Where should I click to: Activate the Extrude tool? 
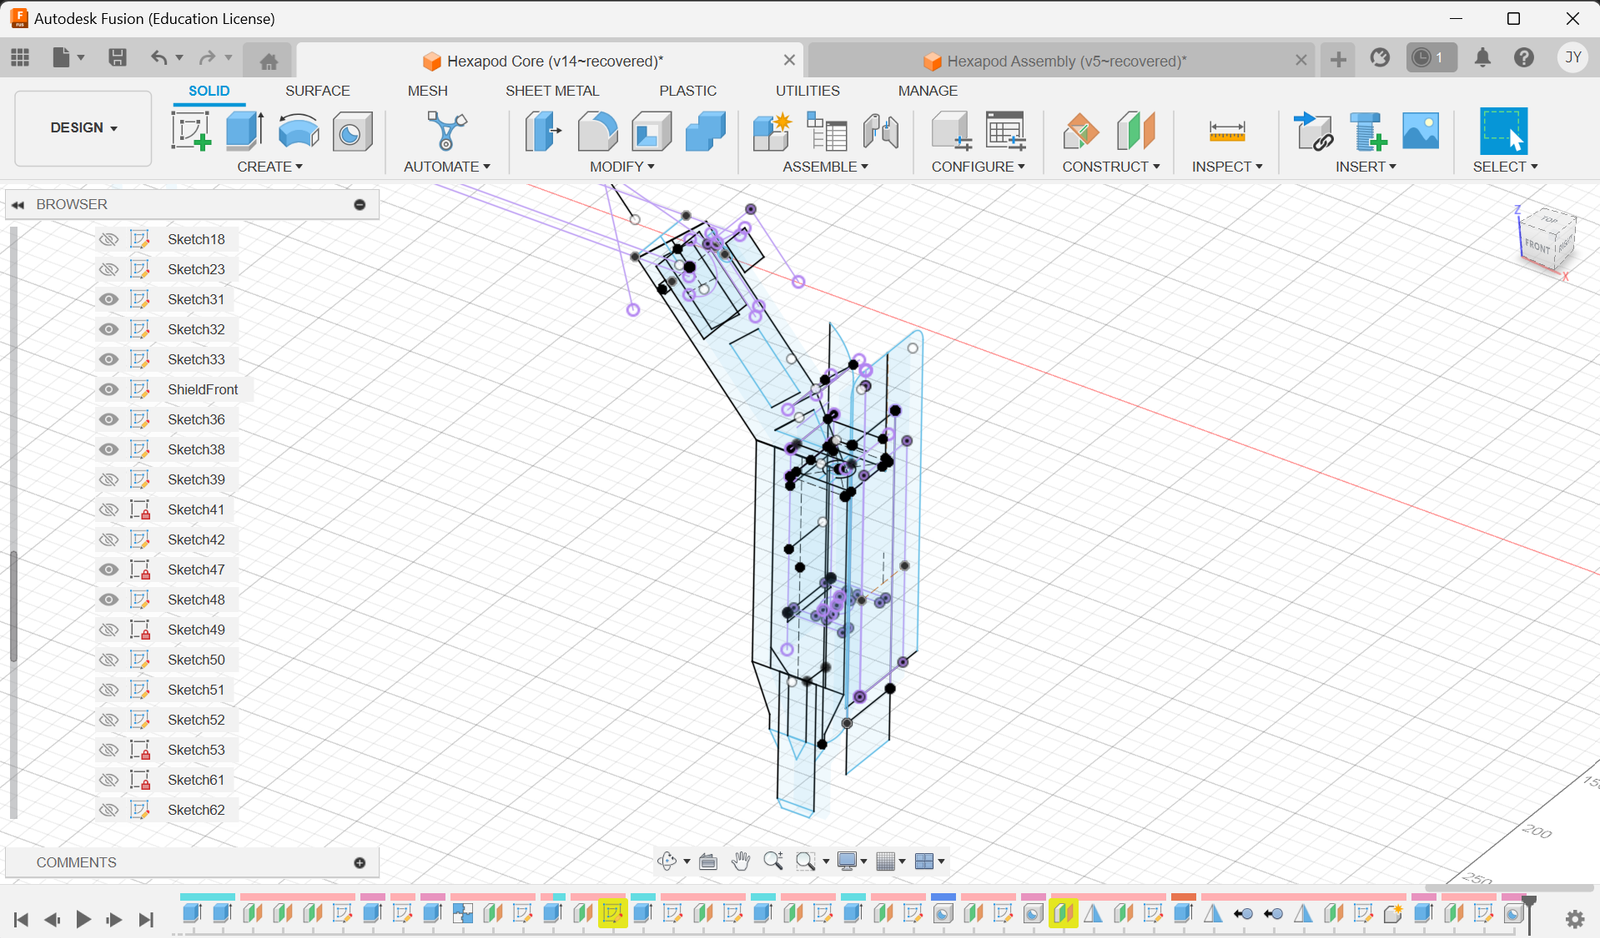click(x=243, y=130)
